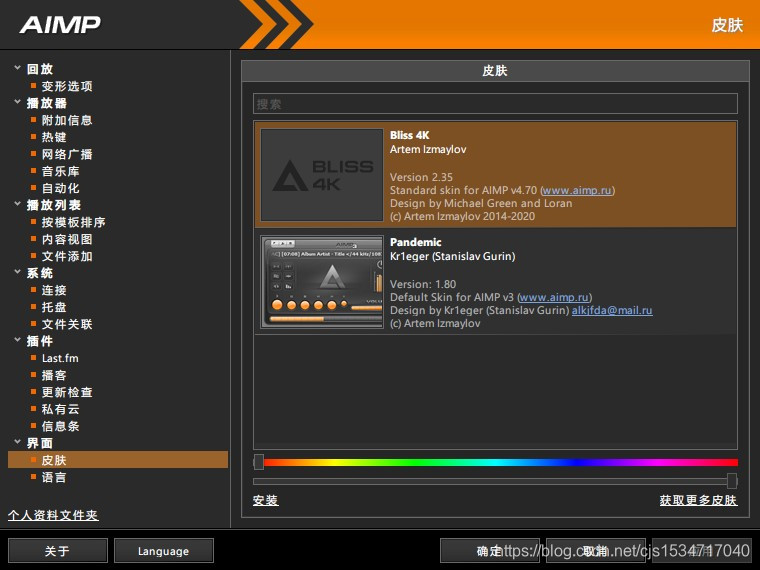The height and width of the screenshot is (570, 760).
Task: Click the hue slider handle
Action: coord(259,462)
